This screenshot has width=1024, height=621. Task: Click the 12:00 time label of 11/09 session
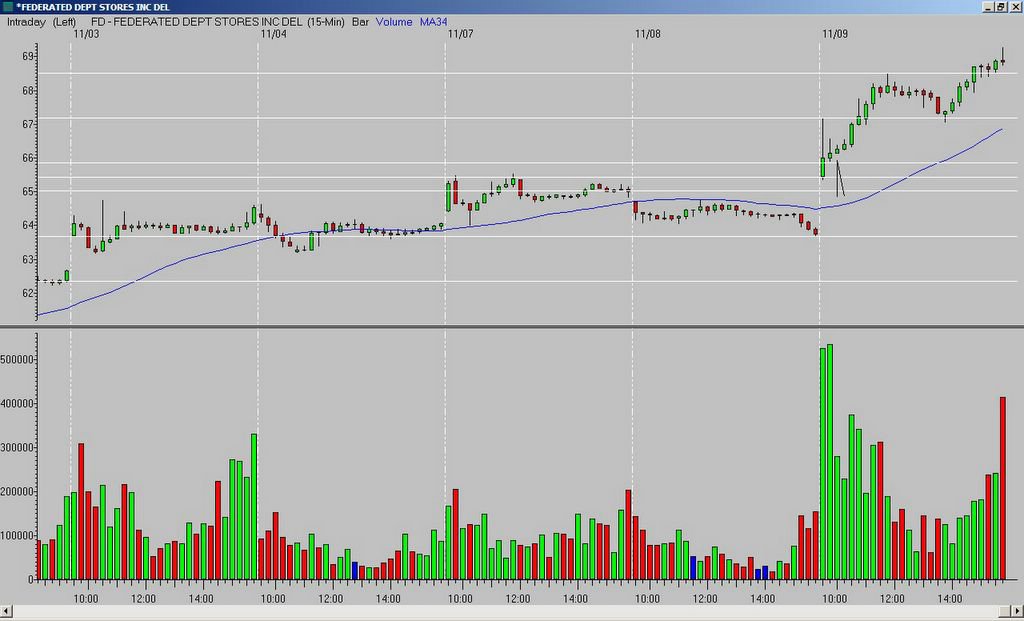[x=893, y=599]
